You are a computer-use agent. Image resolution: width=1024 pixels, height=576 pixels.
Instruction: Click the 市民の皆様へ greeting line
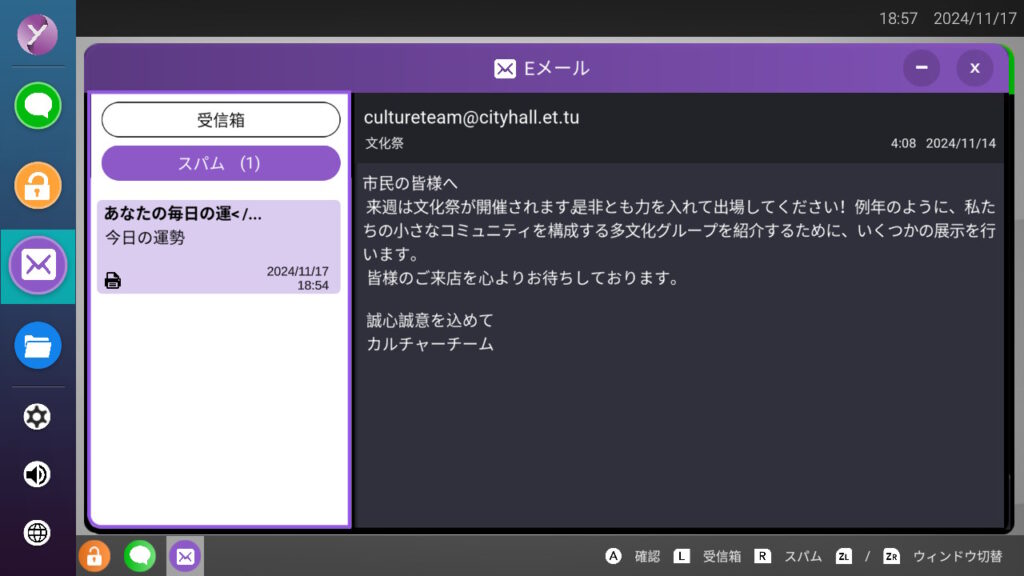point(411,184)
